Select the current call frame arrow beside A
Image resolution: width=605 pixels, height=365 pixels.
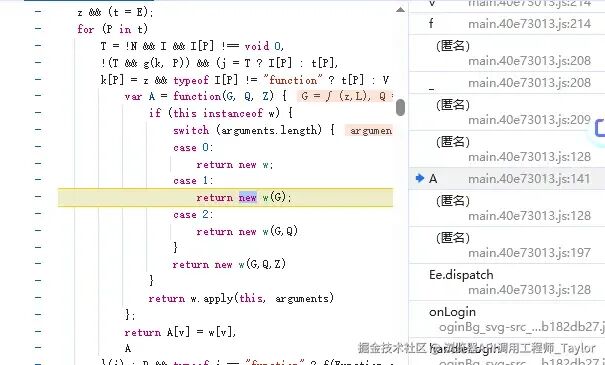coord(420,178)
